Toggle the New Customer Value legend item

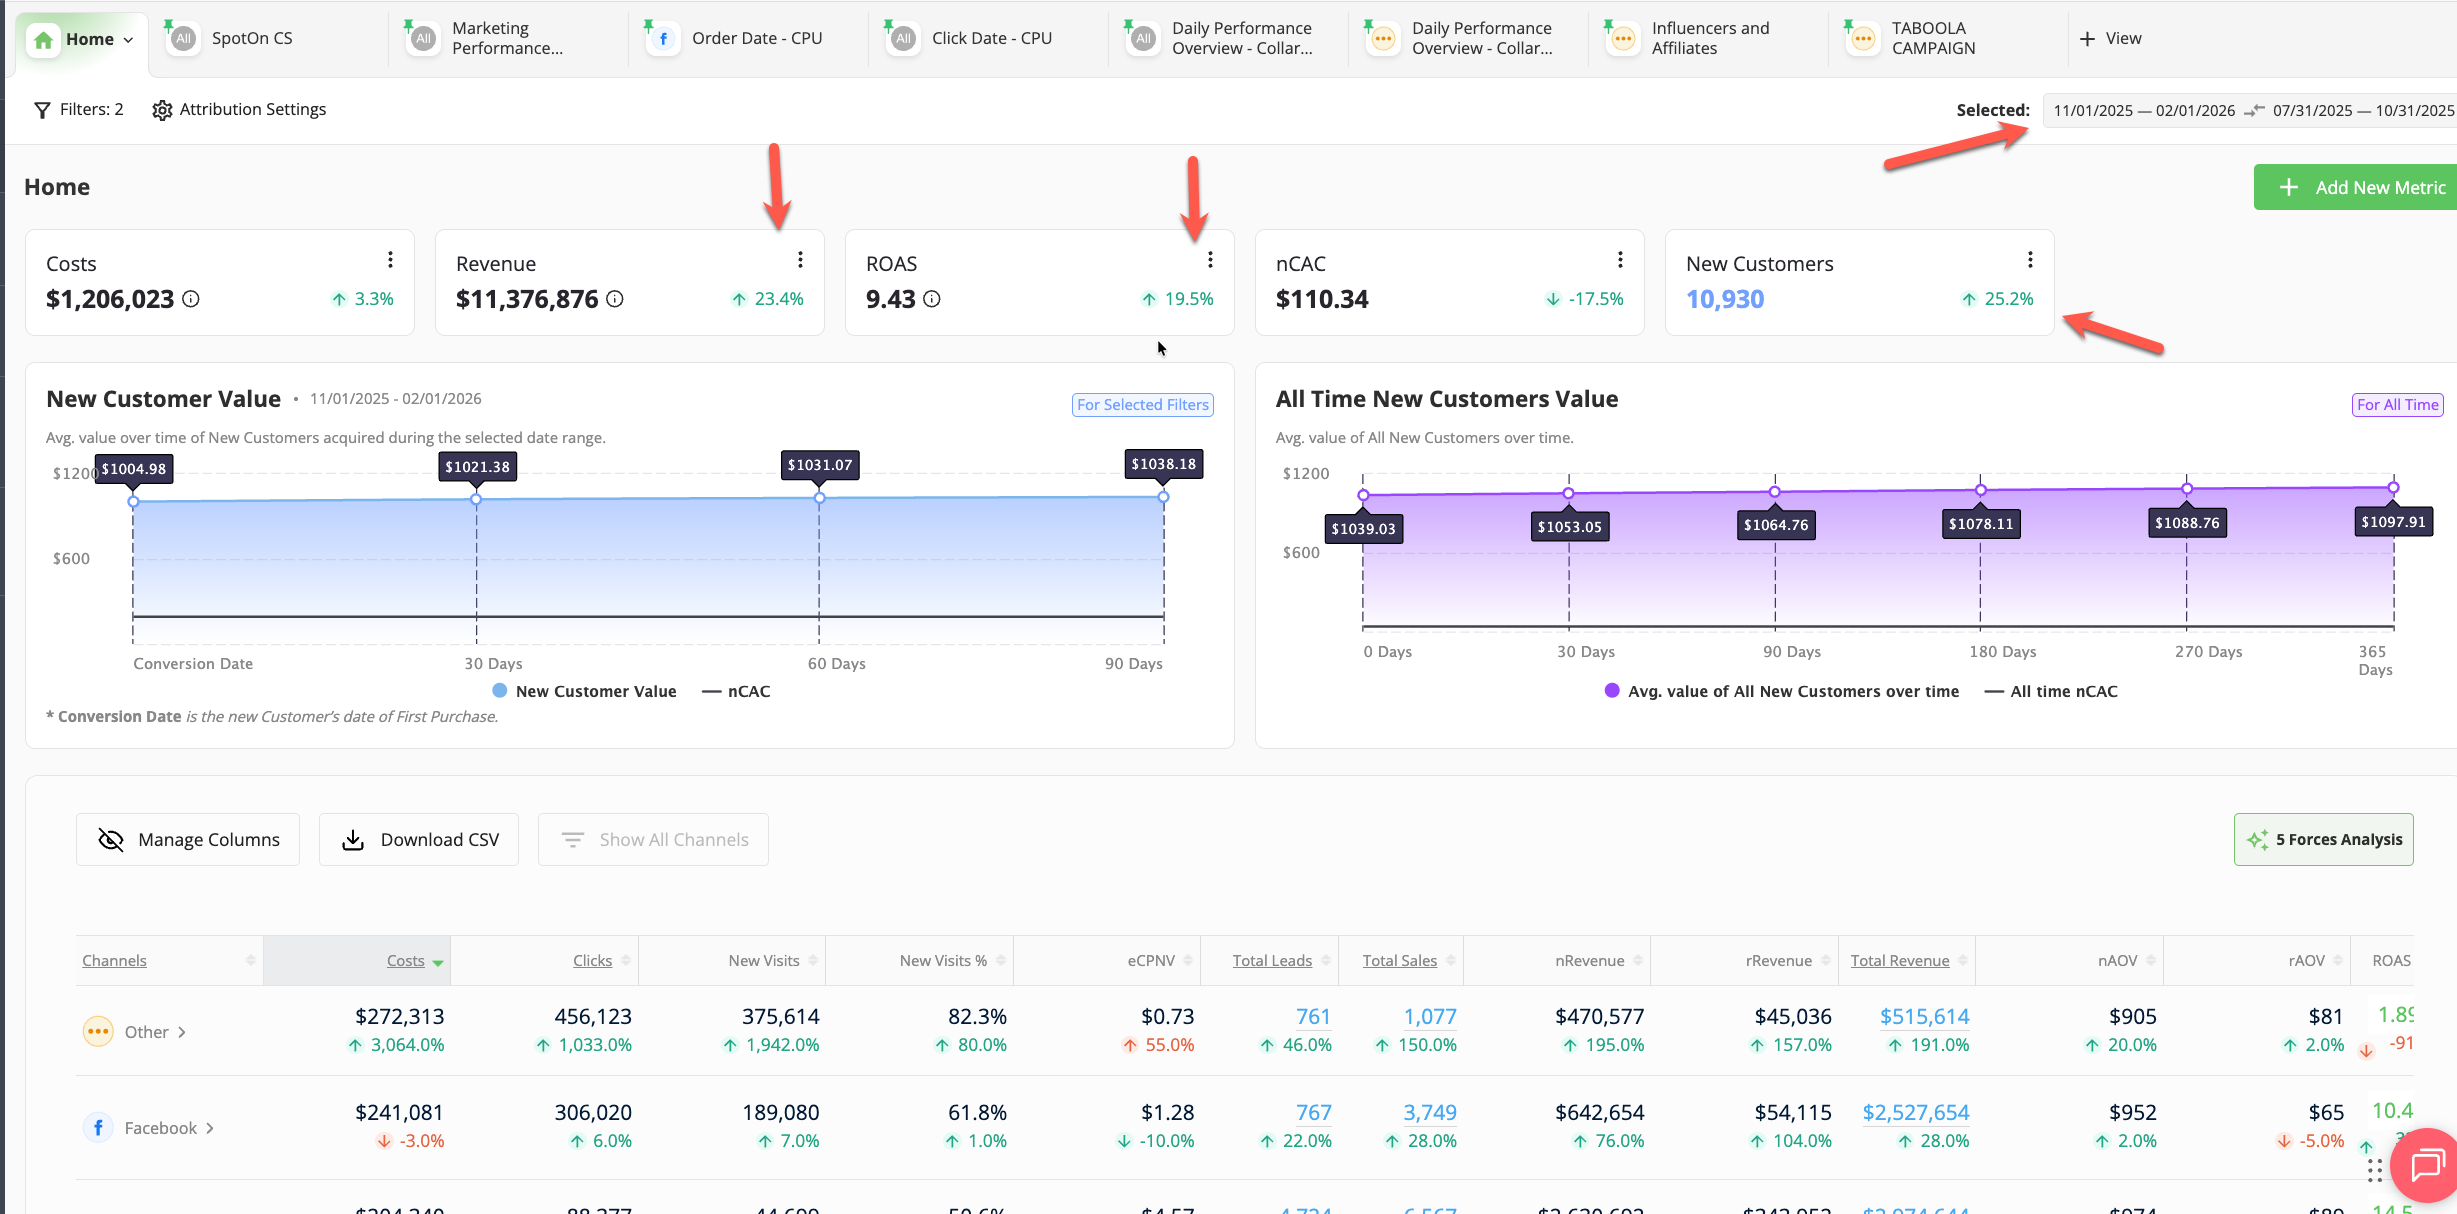pos(585,691)
